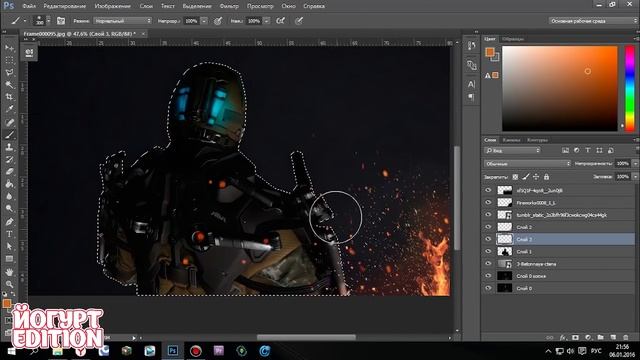
Task: Open workspace switcher Основная рабочая среда
Action: click(593, 21)
